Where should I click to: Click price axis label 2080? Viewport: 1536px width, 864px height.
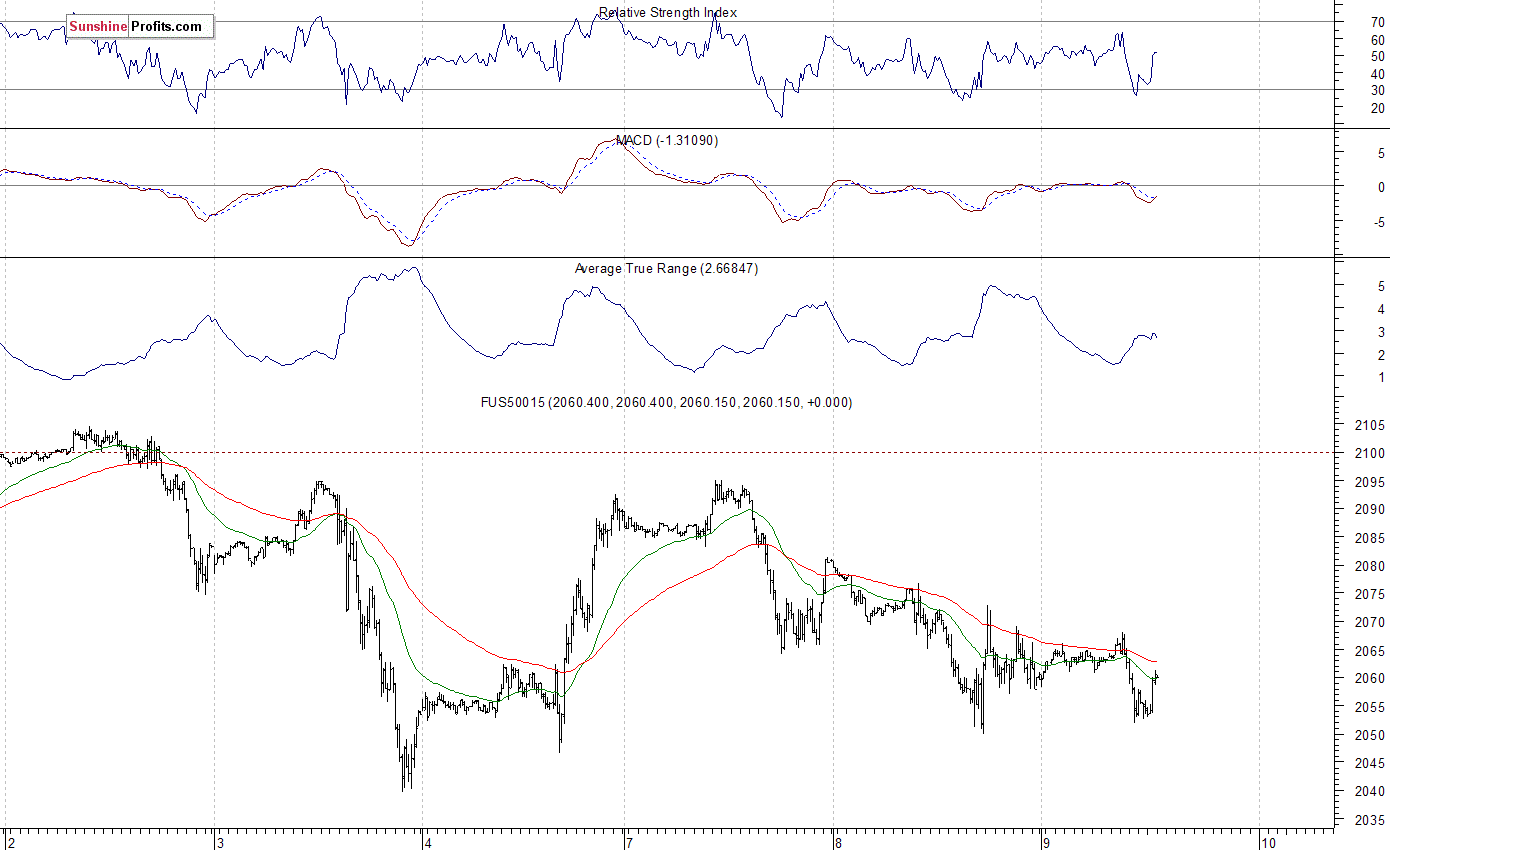pos(1370,567)
